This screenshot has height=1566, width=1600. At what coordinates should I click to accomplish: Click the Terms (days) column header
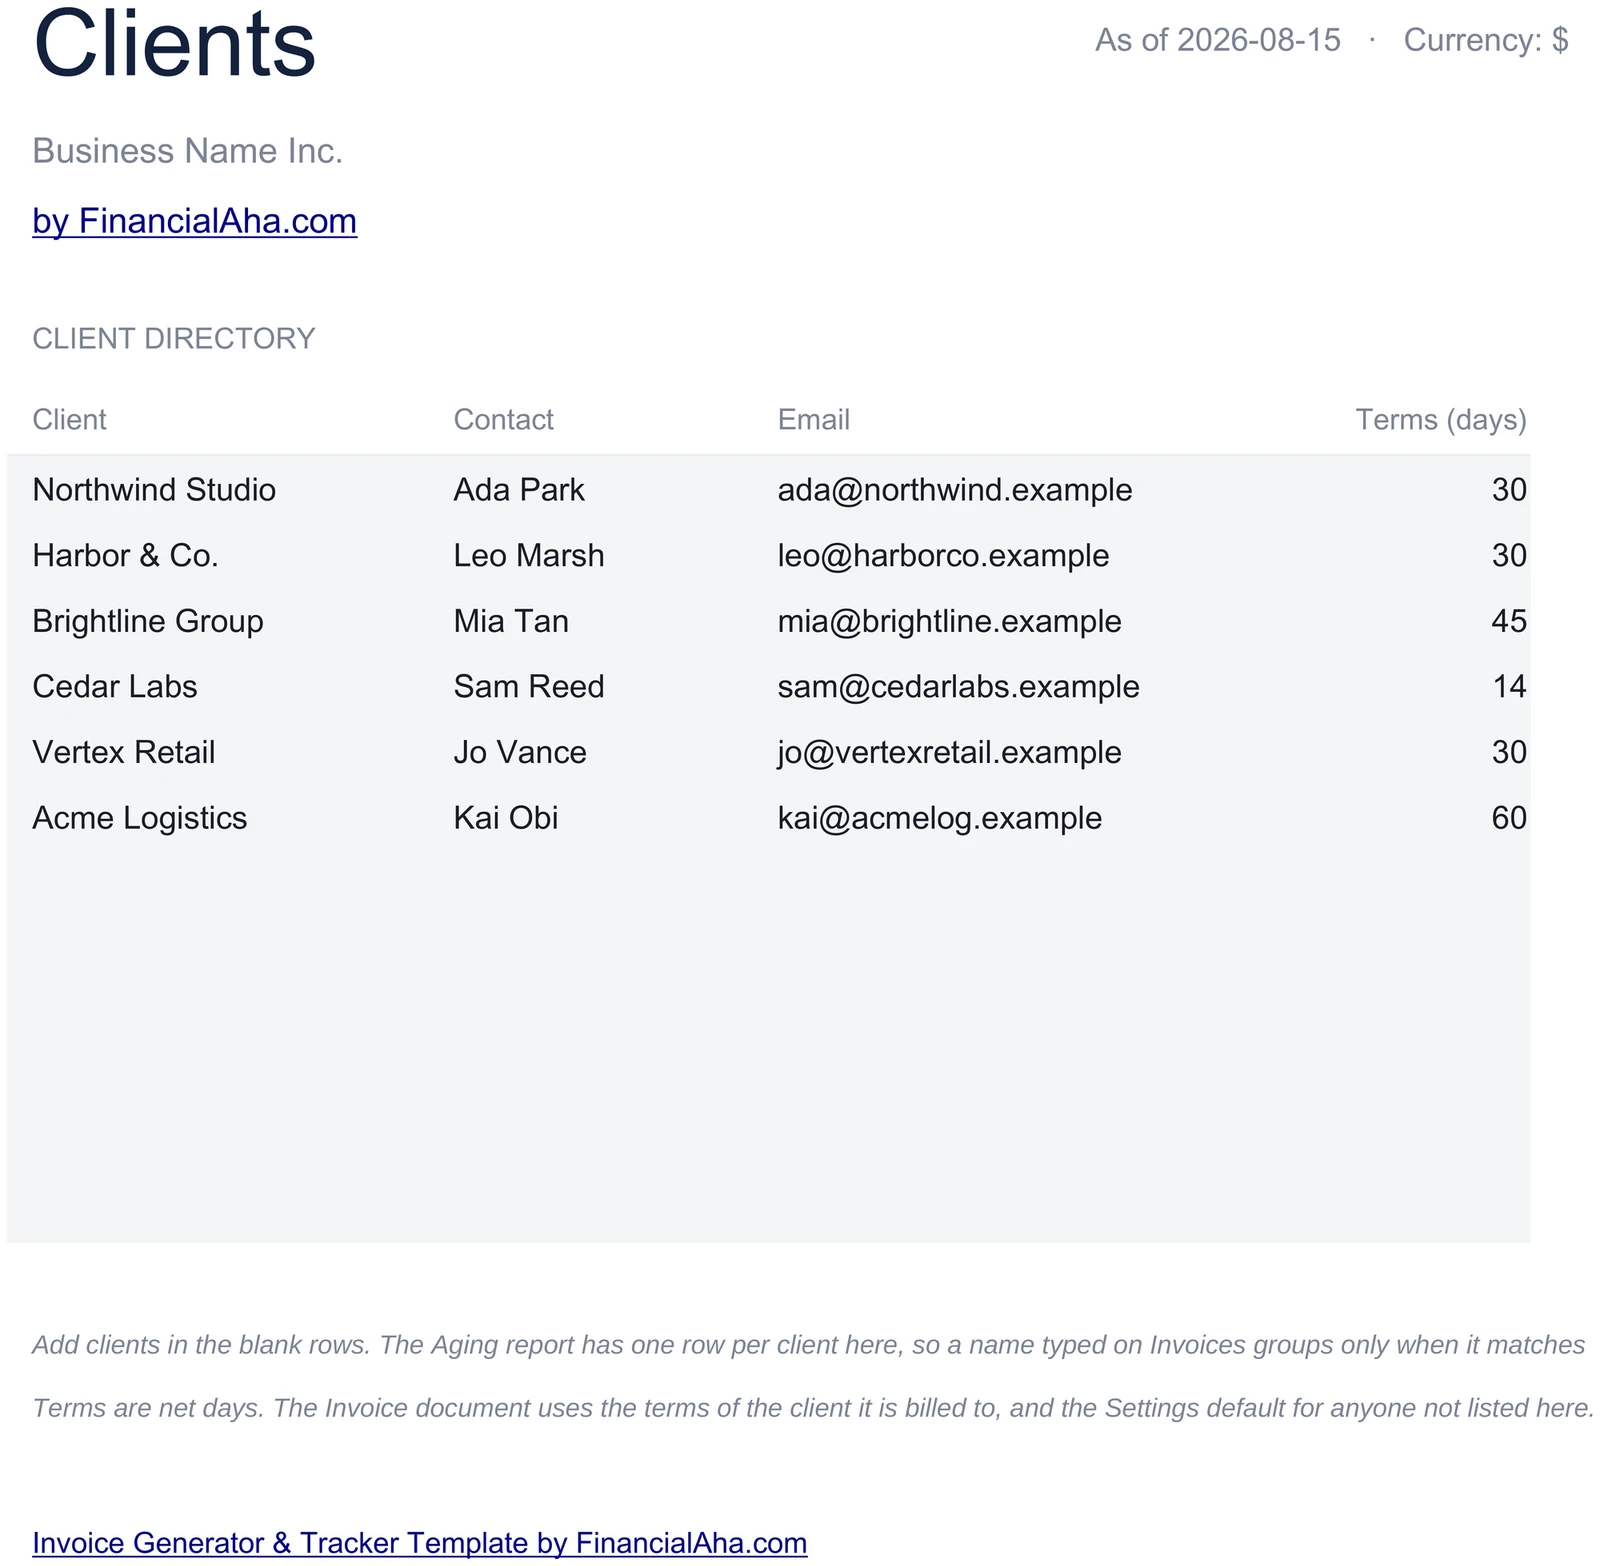1441,420
